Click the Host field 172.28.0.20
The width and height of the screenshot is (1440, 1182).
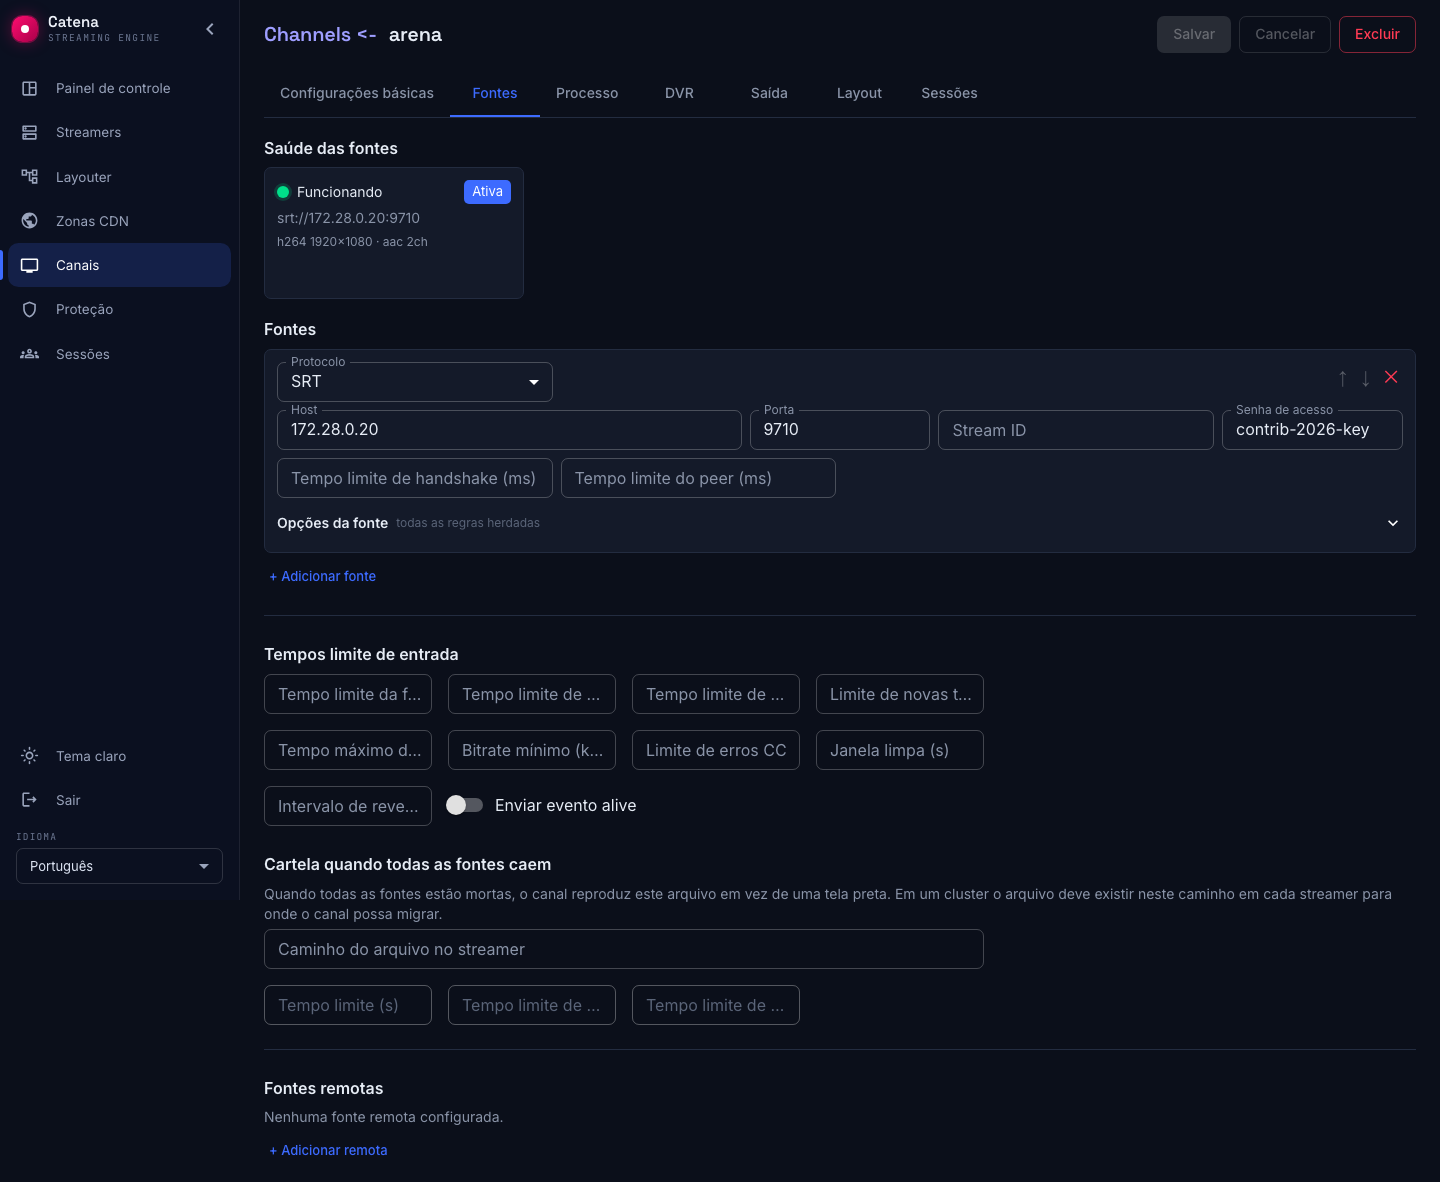click(509, 430)
